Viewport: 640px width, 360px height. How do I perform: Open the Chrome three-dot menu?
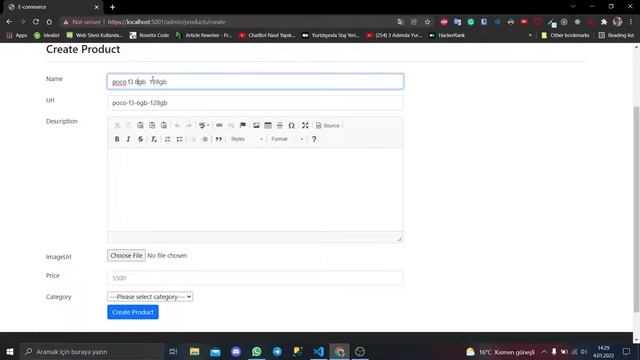click(x=631, y=22)
